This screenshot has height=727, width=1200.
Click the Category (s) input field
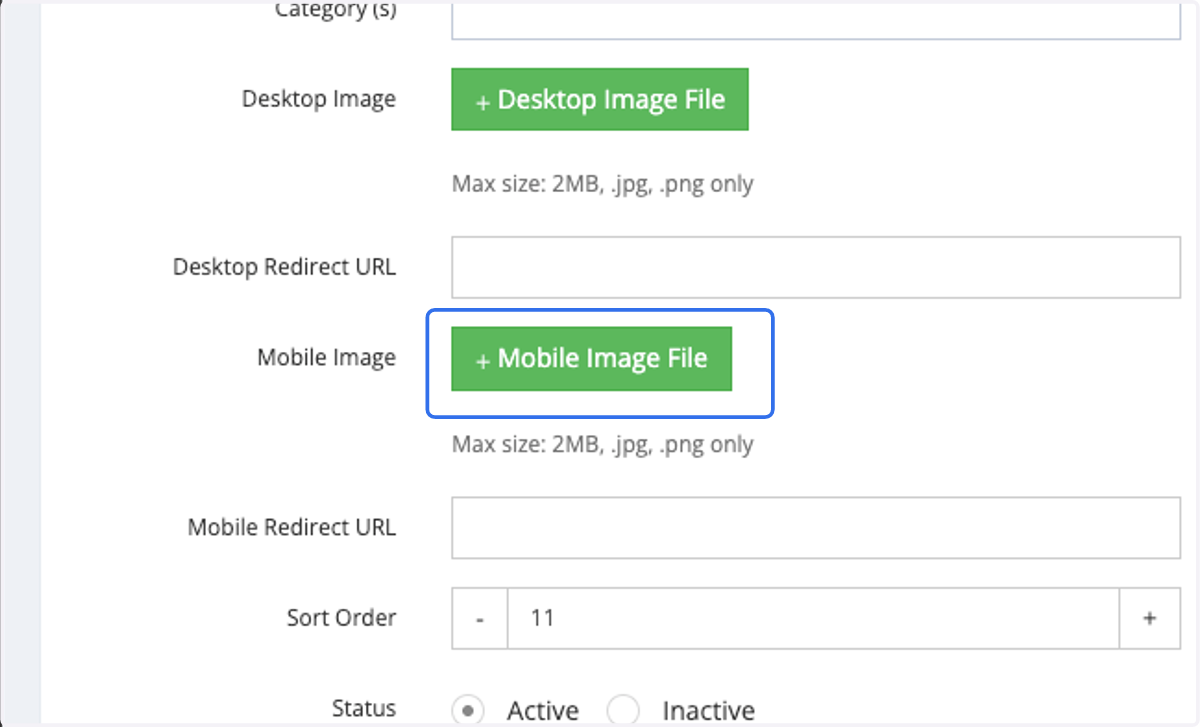[816, 19]
